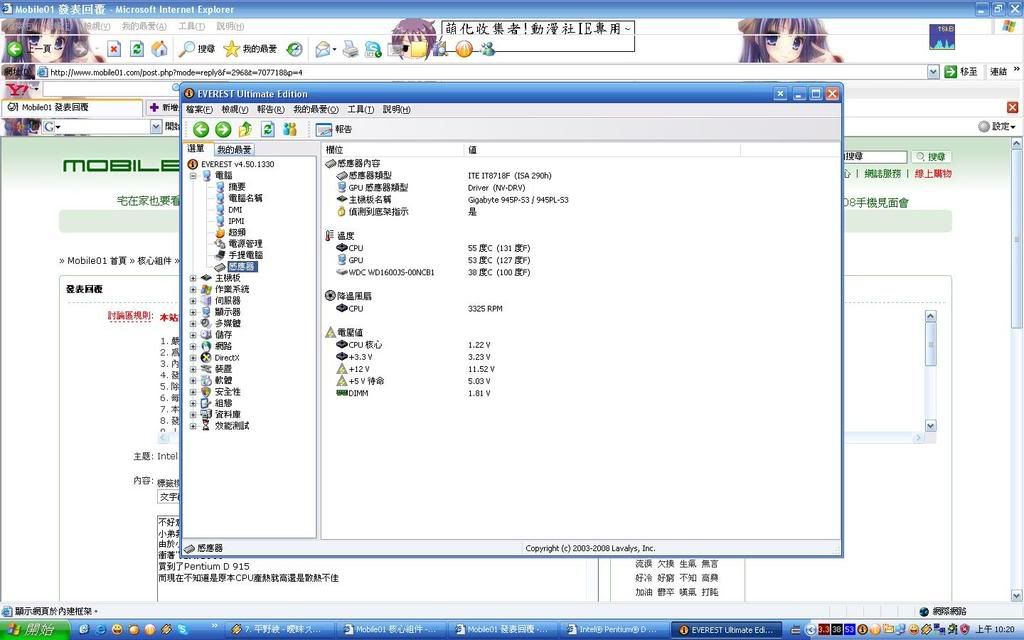Click the Windows 開始 Start button
The image size is (1024, 640).
pos(35,630)
